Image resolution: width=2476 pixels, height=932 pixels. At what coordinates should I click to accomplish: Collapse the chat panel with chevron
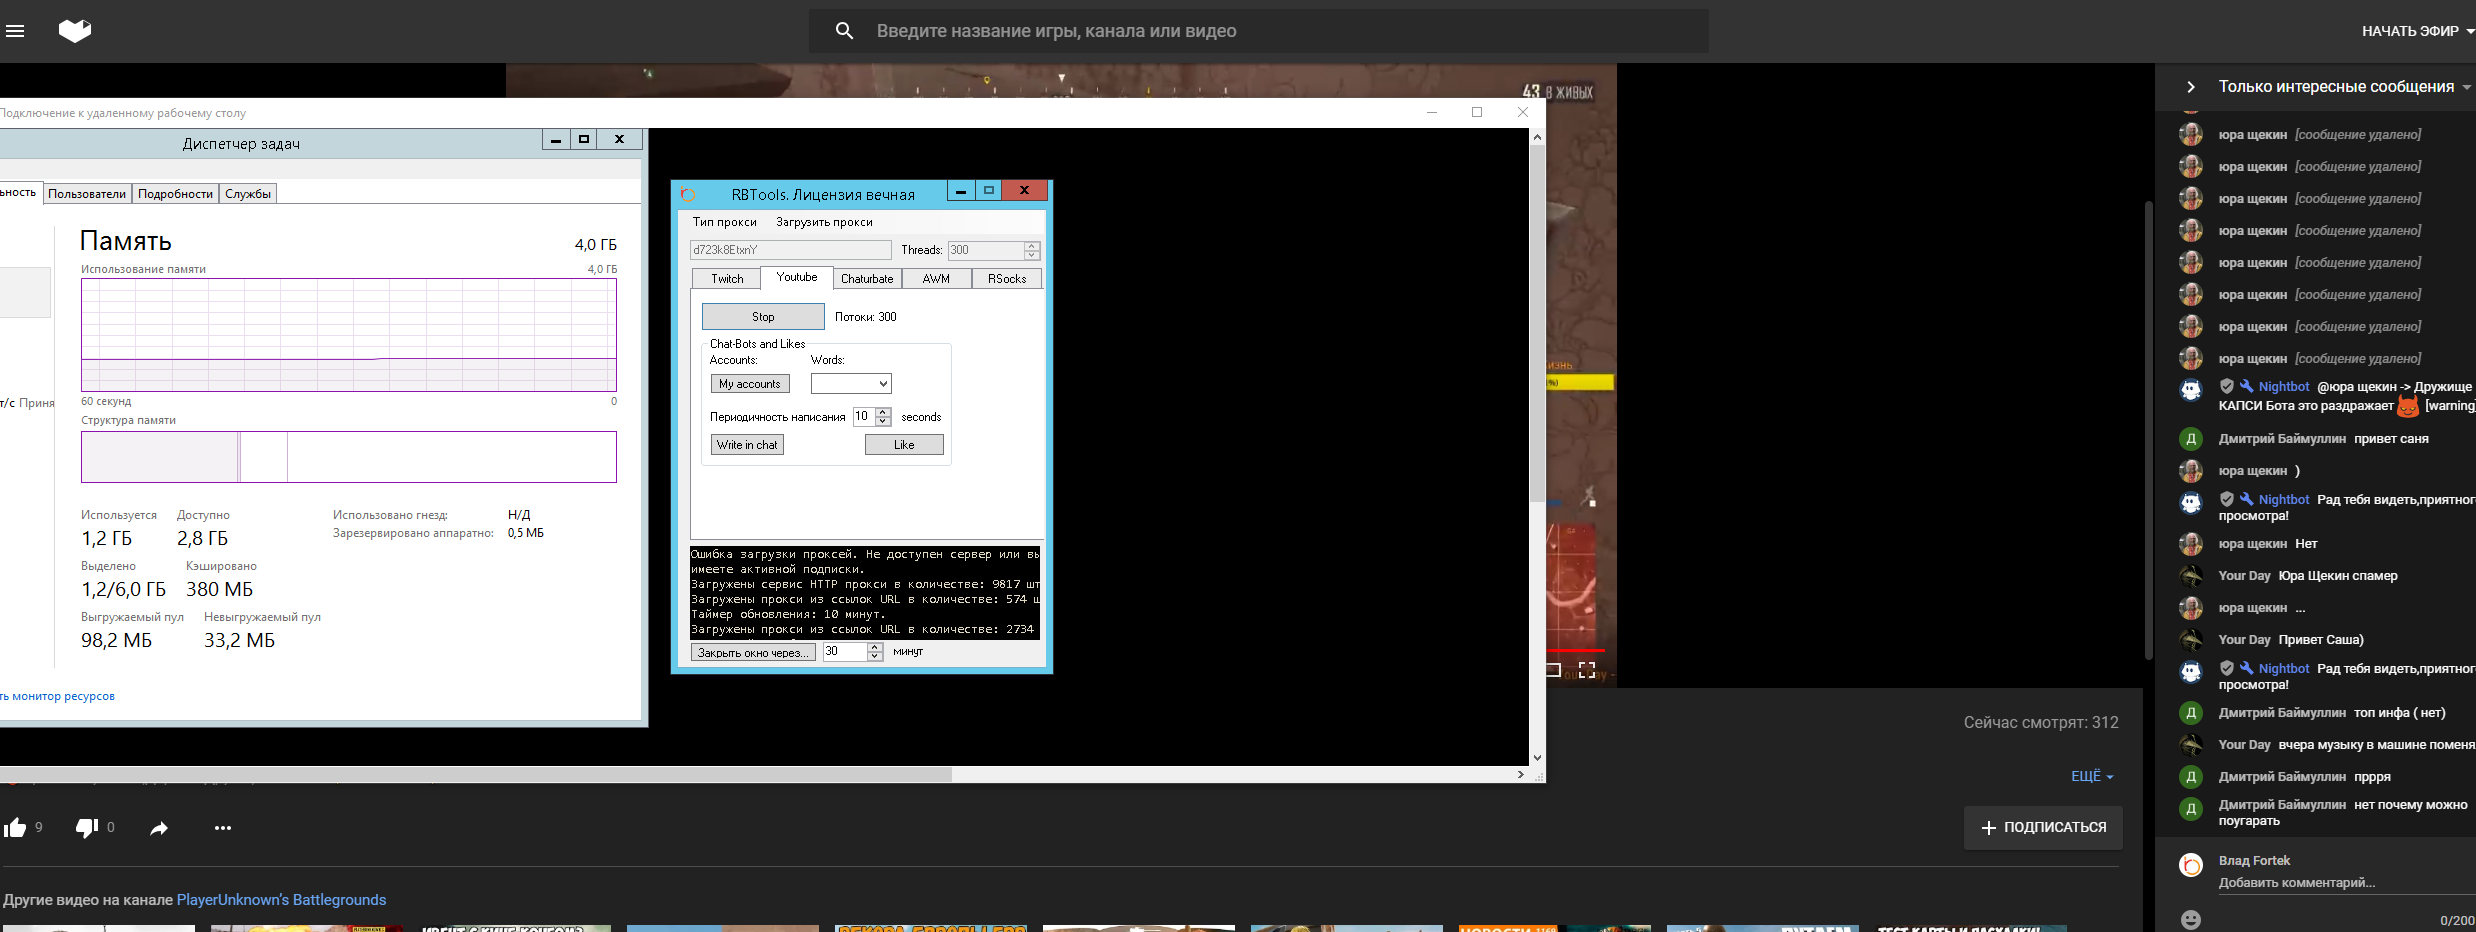tap(2190, 87)
